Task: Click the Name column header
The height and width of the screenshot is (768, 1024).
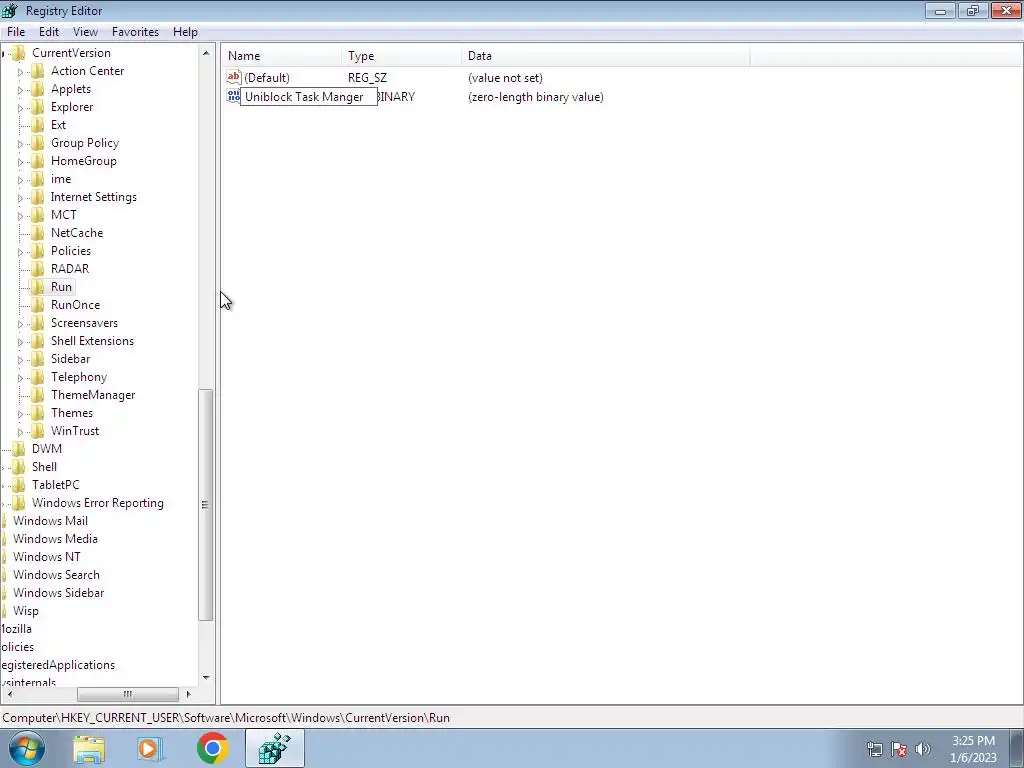Action: (281, 56)
